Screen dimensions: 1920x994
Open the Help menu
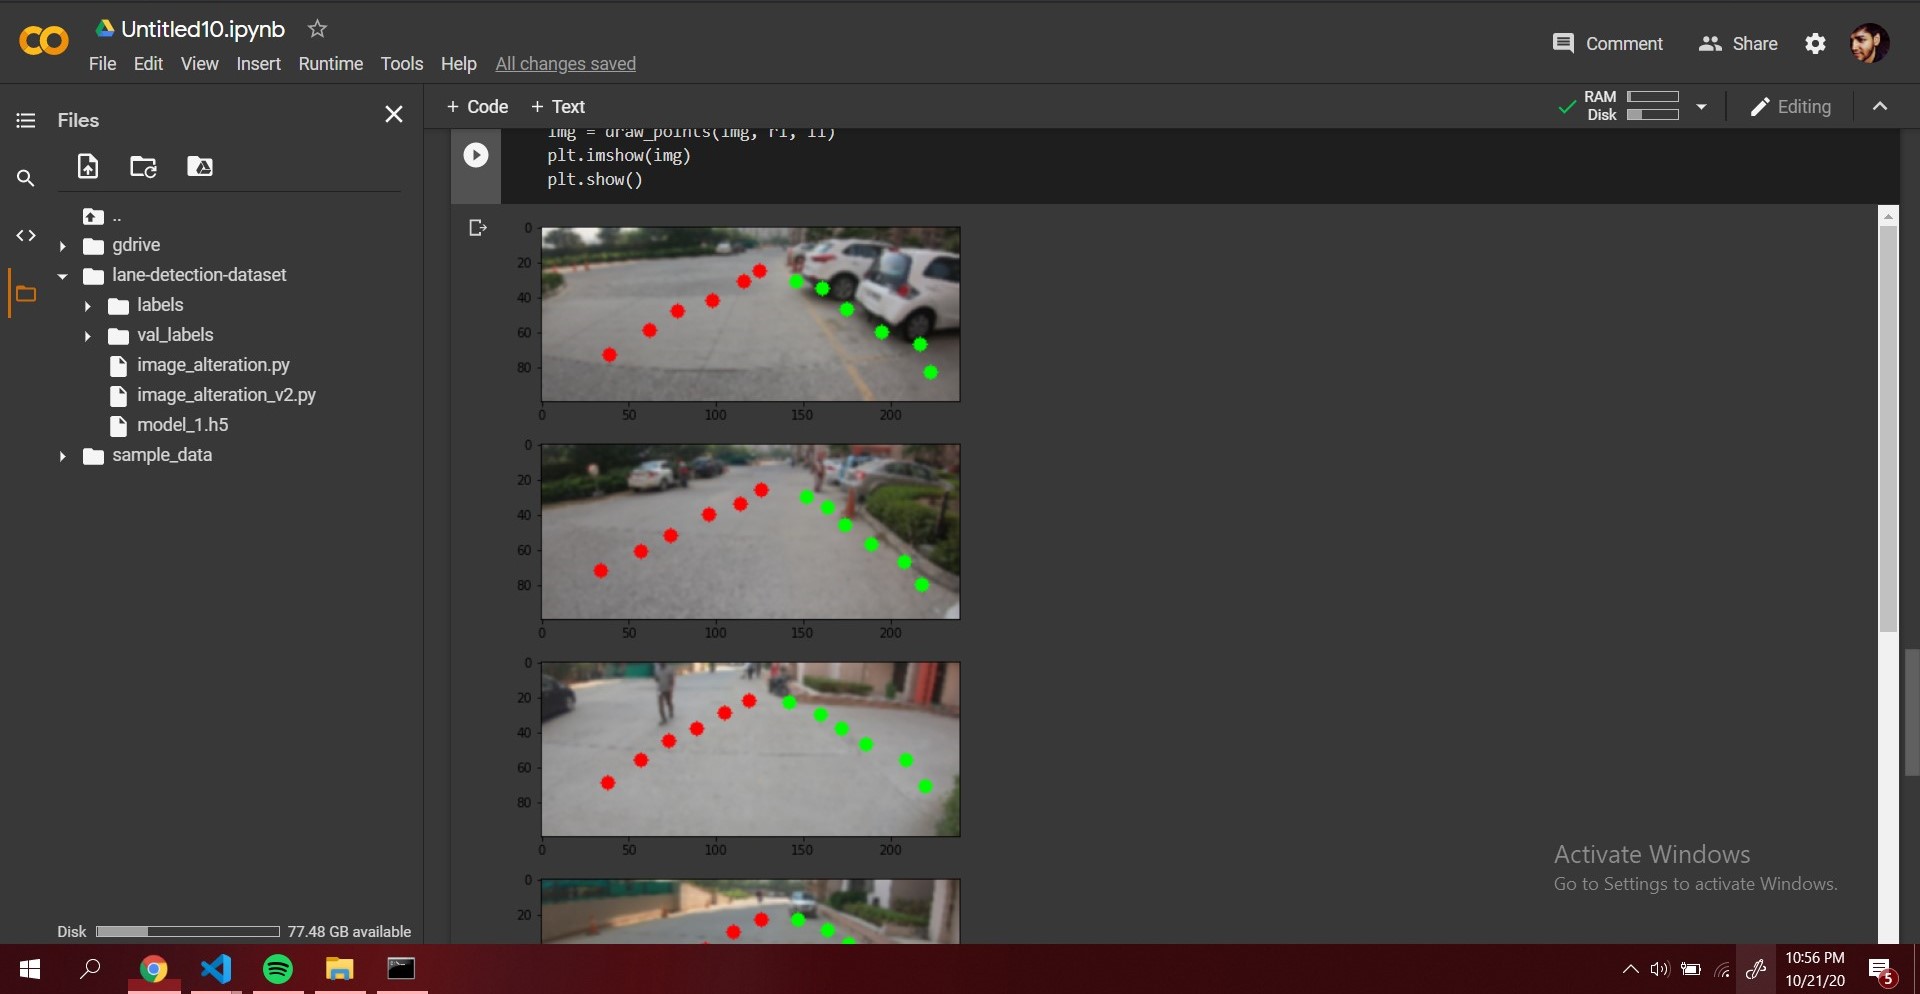click(x=458, y=64)
